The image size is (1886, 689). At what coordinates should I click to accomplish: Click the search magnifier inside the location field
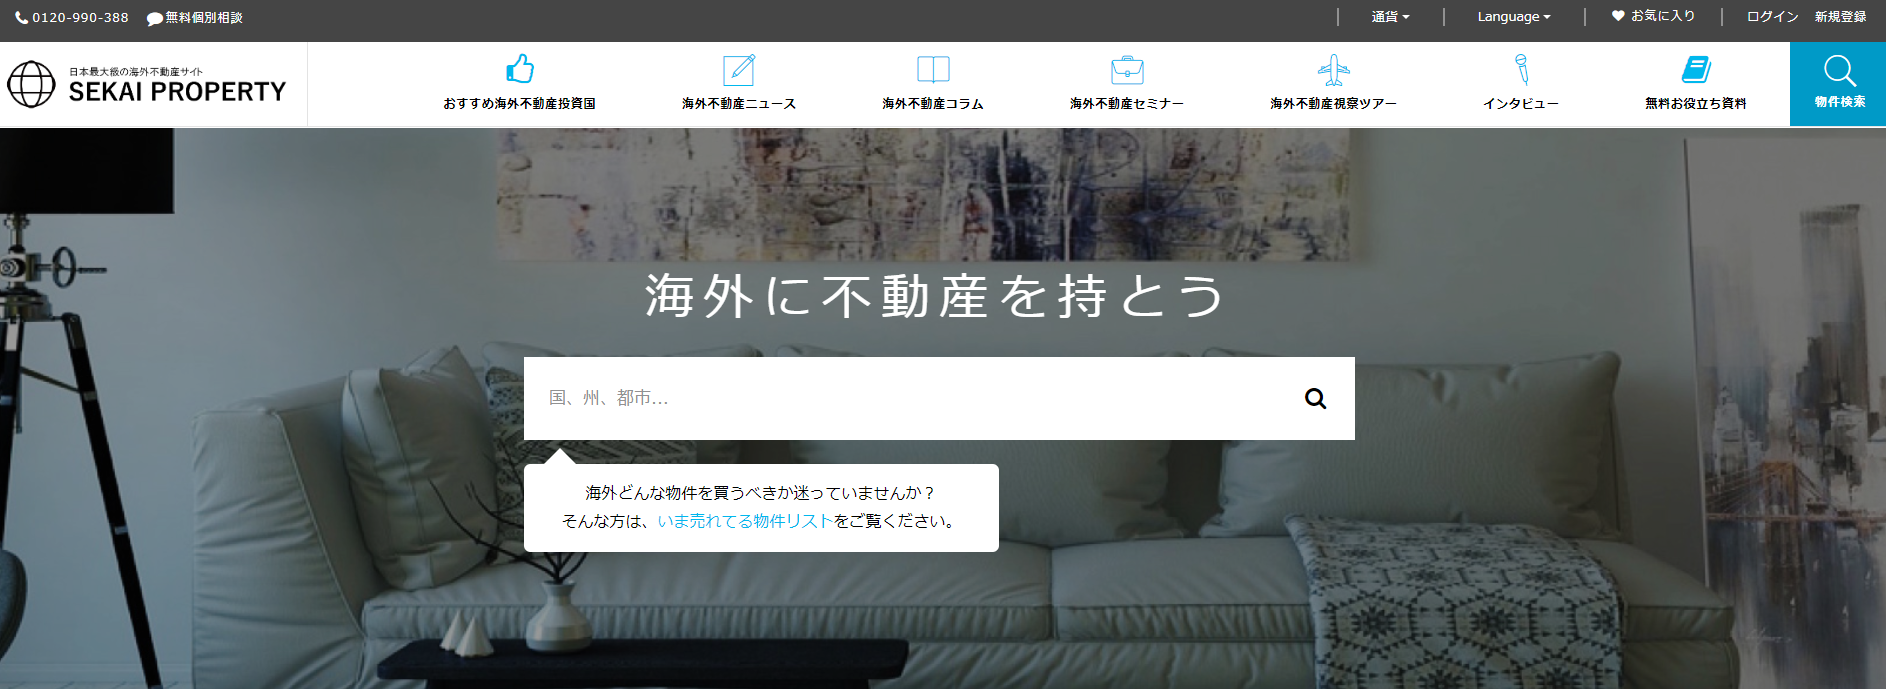point(1316,398)
